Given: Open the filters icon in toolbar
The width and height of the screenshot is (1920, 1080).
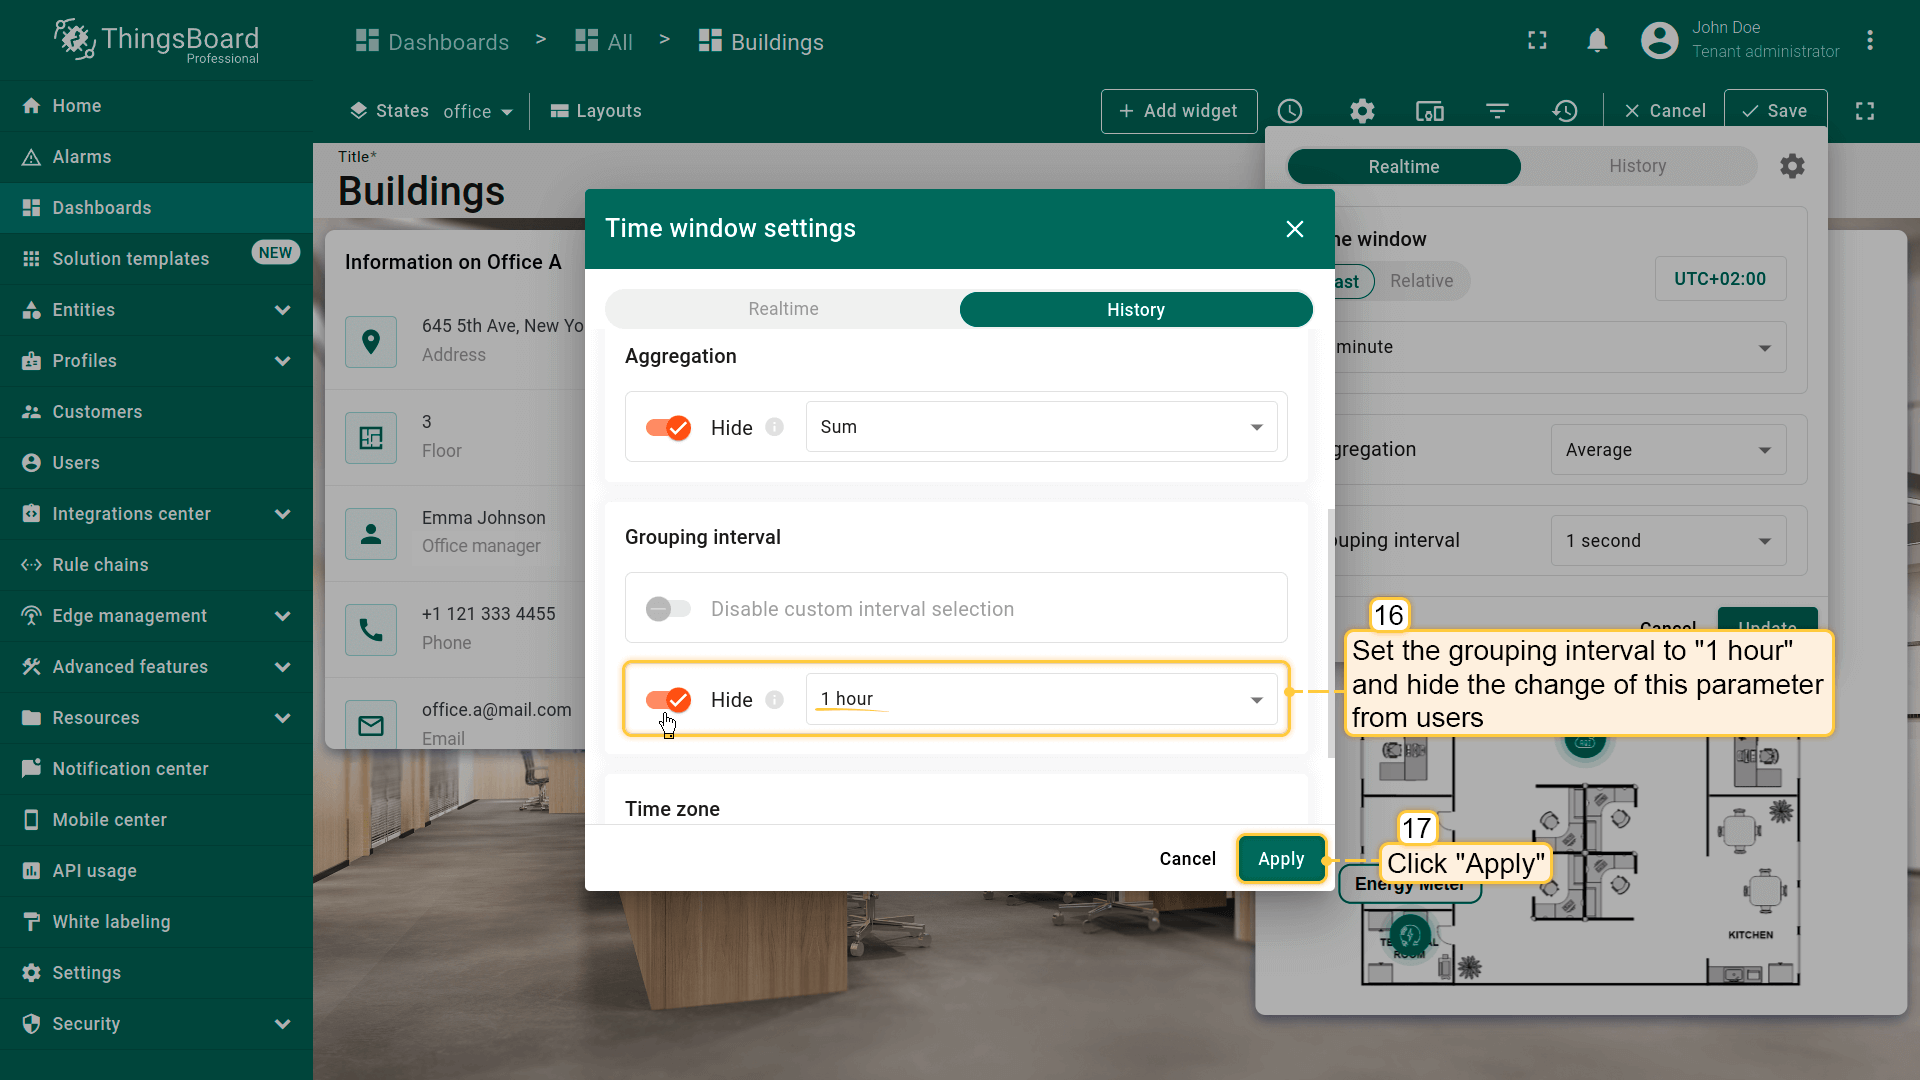Looking at the screenshot, I should tap(1497, 111).
